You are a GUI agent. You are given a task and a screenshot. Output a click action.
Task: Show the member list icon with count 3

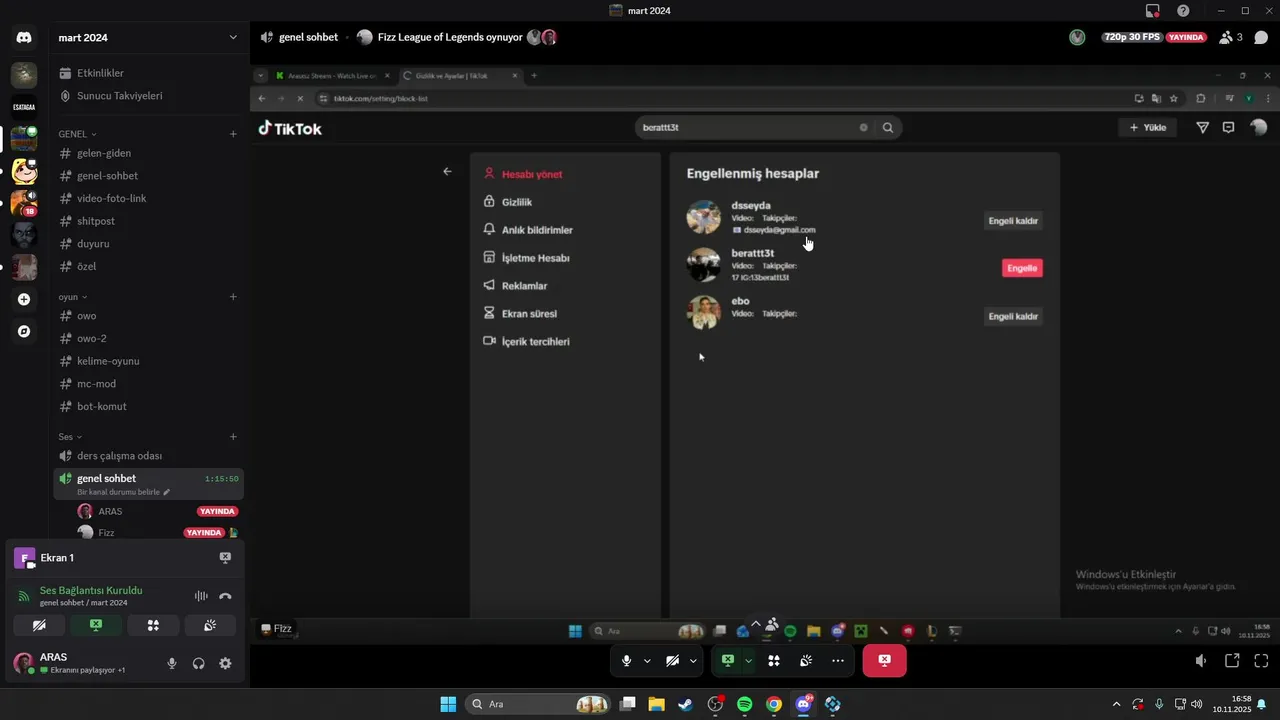pos(1230,37)
